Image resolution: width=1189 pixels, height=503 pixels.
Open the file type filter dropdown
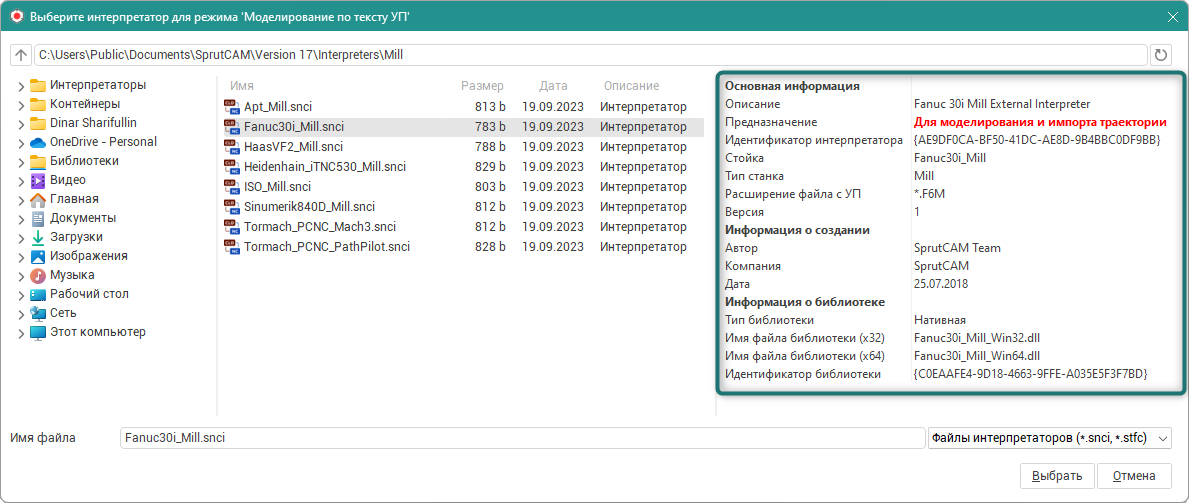coord(1049,438)
